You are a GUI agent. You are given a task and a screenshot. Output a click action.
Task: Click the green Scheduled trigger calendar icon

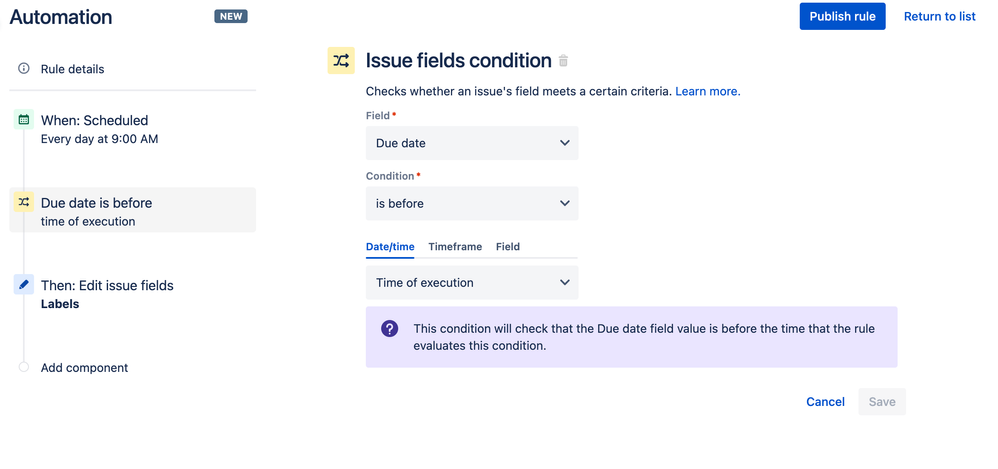pos(24,120)
